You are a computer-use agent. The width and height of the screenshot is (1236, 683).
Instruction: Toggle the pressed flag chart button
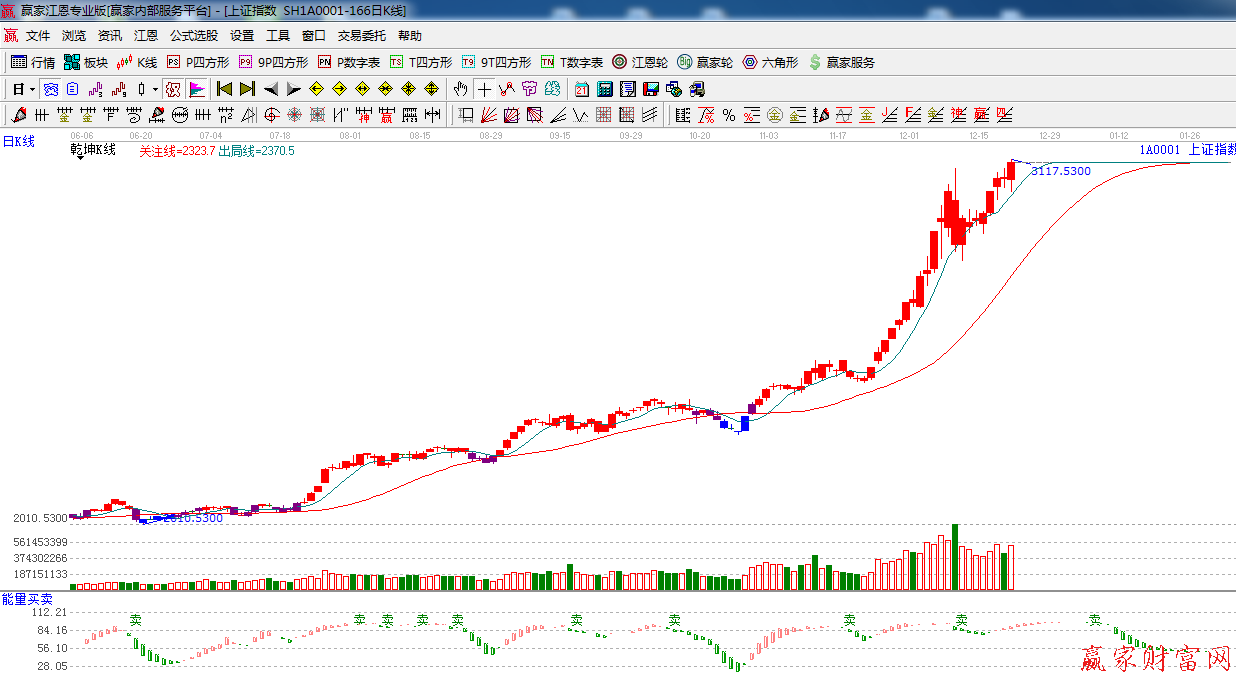click(197, 89)
